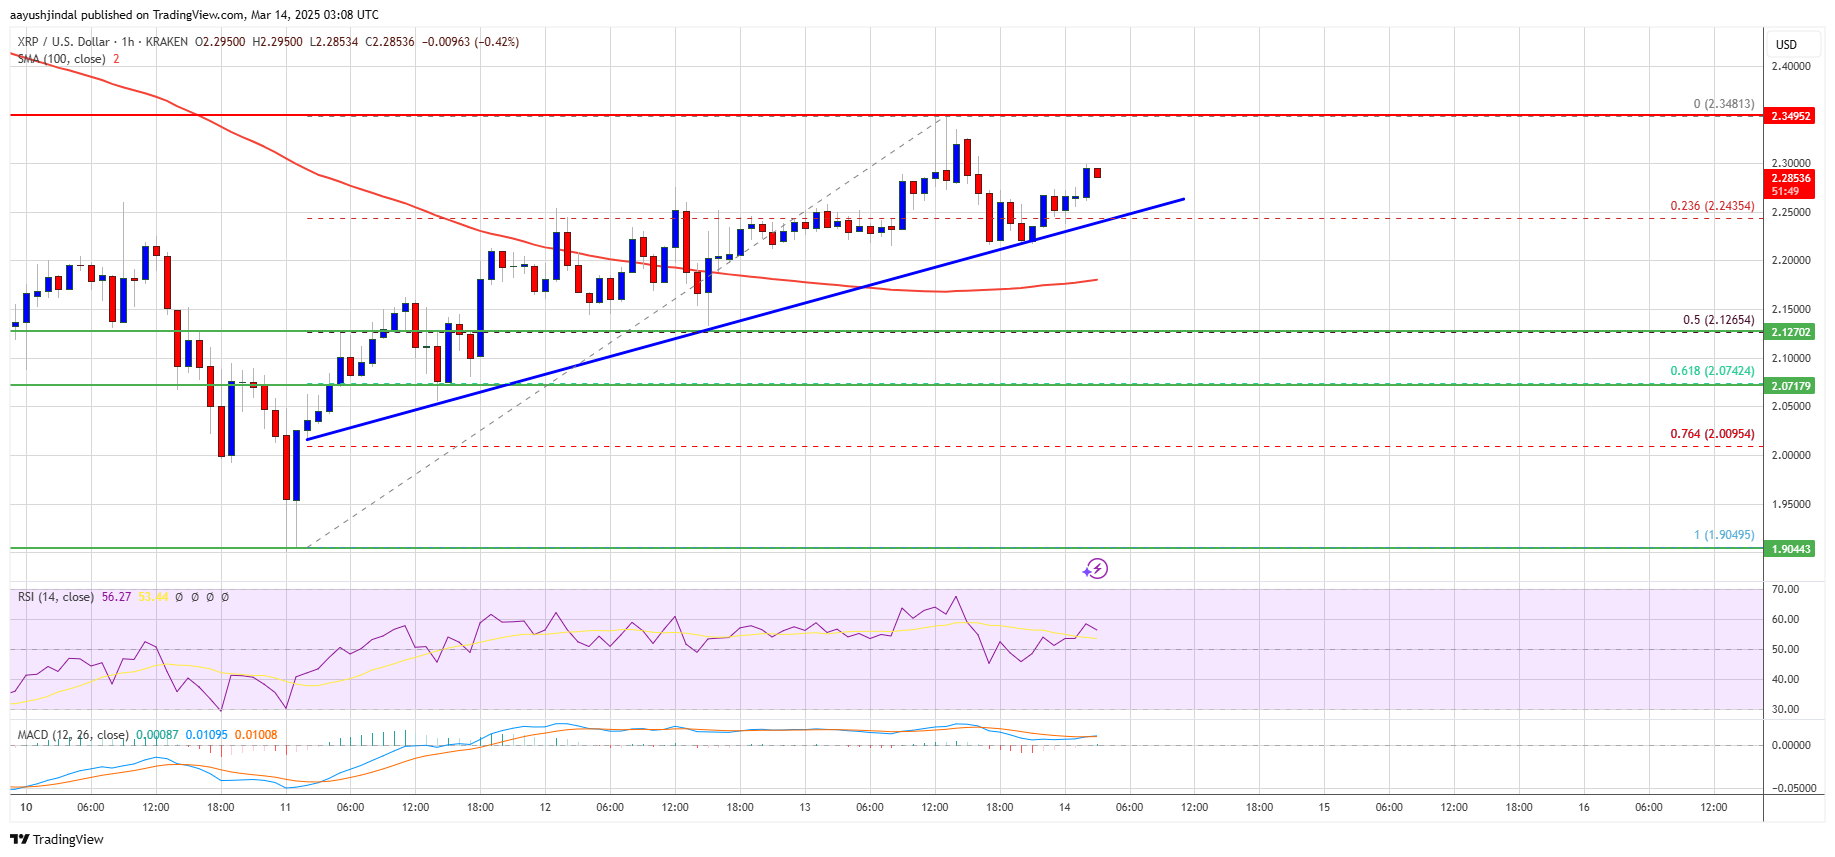The image size is (1835, 857).
Task: Select the green 1.90443 price label
Action: pos(1790,549)
